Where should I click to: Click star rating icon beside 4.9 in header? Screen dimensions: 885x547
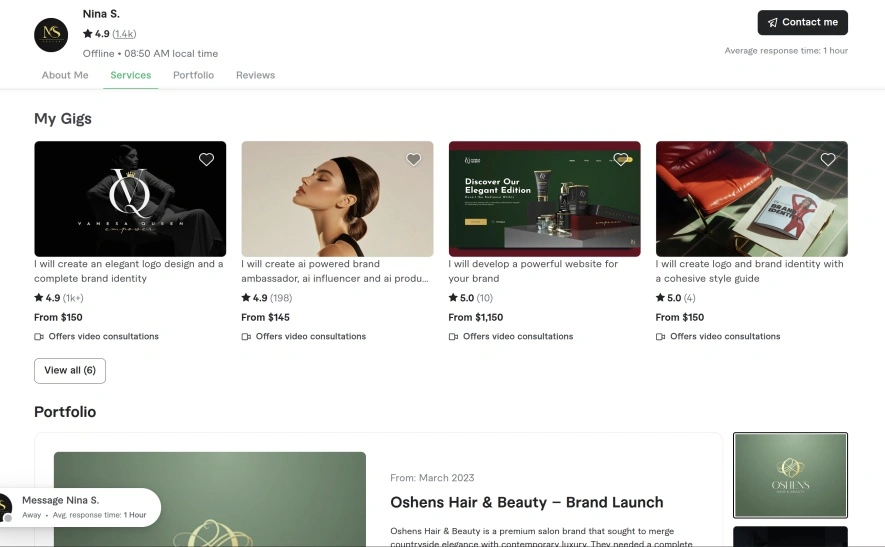[88, 34]
